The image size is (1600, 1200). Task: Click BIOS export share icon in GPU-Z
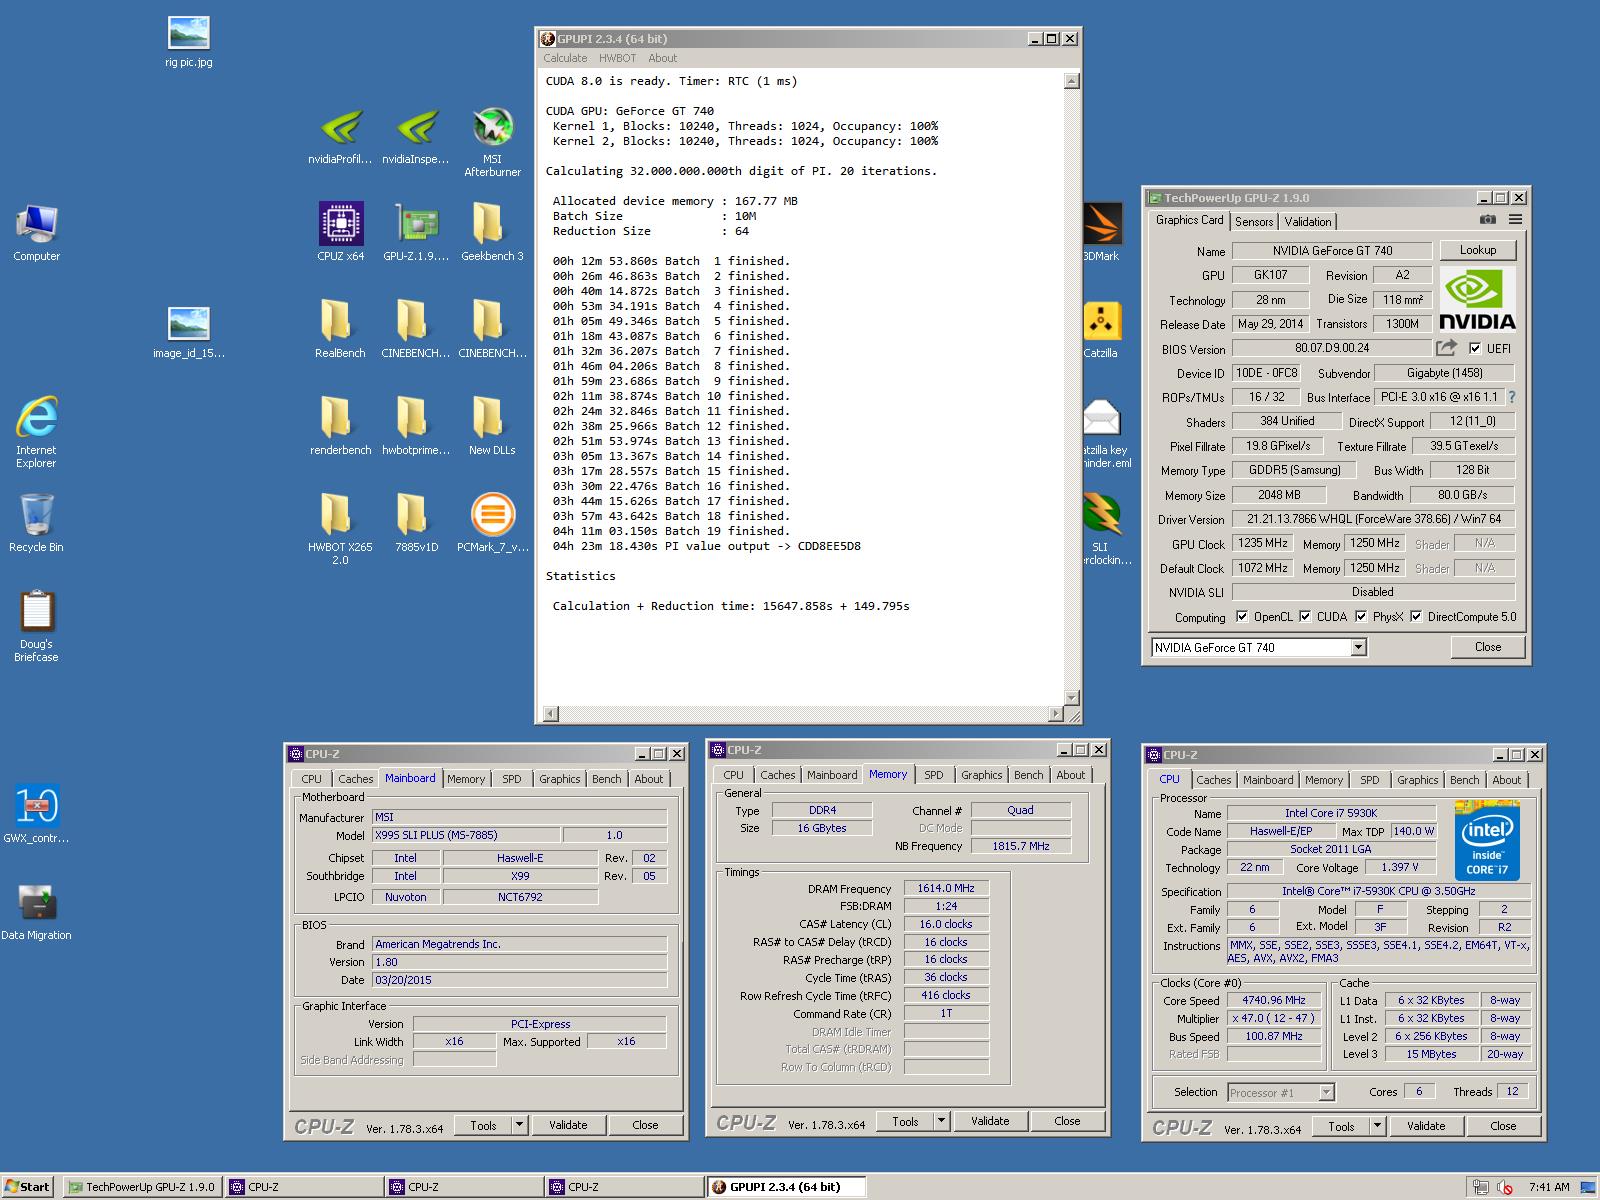(1447, 348)
